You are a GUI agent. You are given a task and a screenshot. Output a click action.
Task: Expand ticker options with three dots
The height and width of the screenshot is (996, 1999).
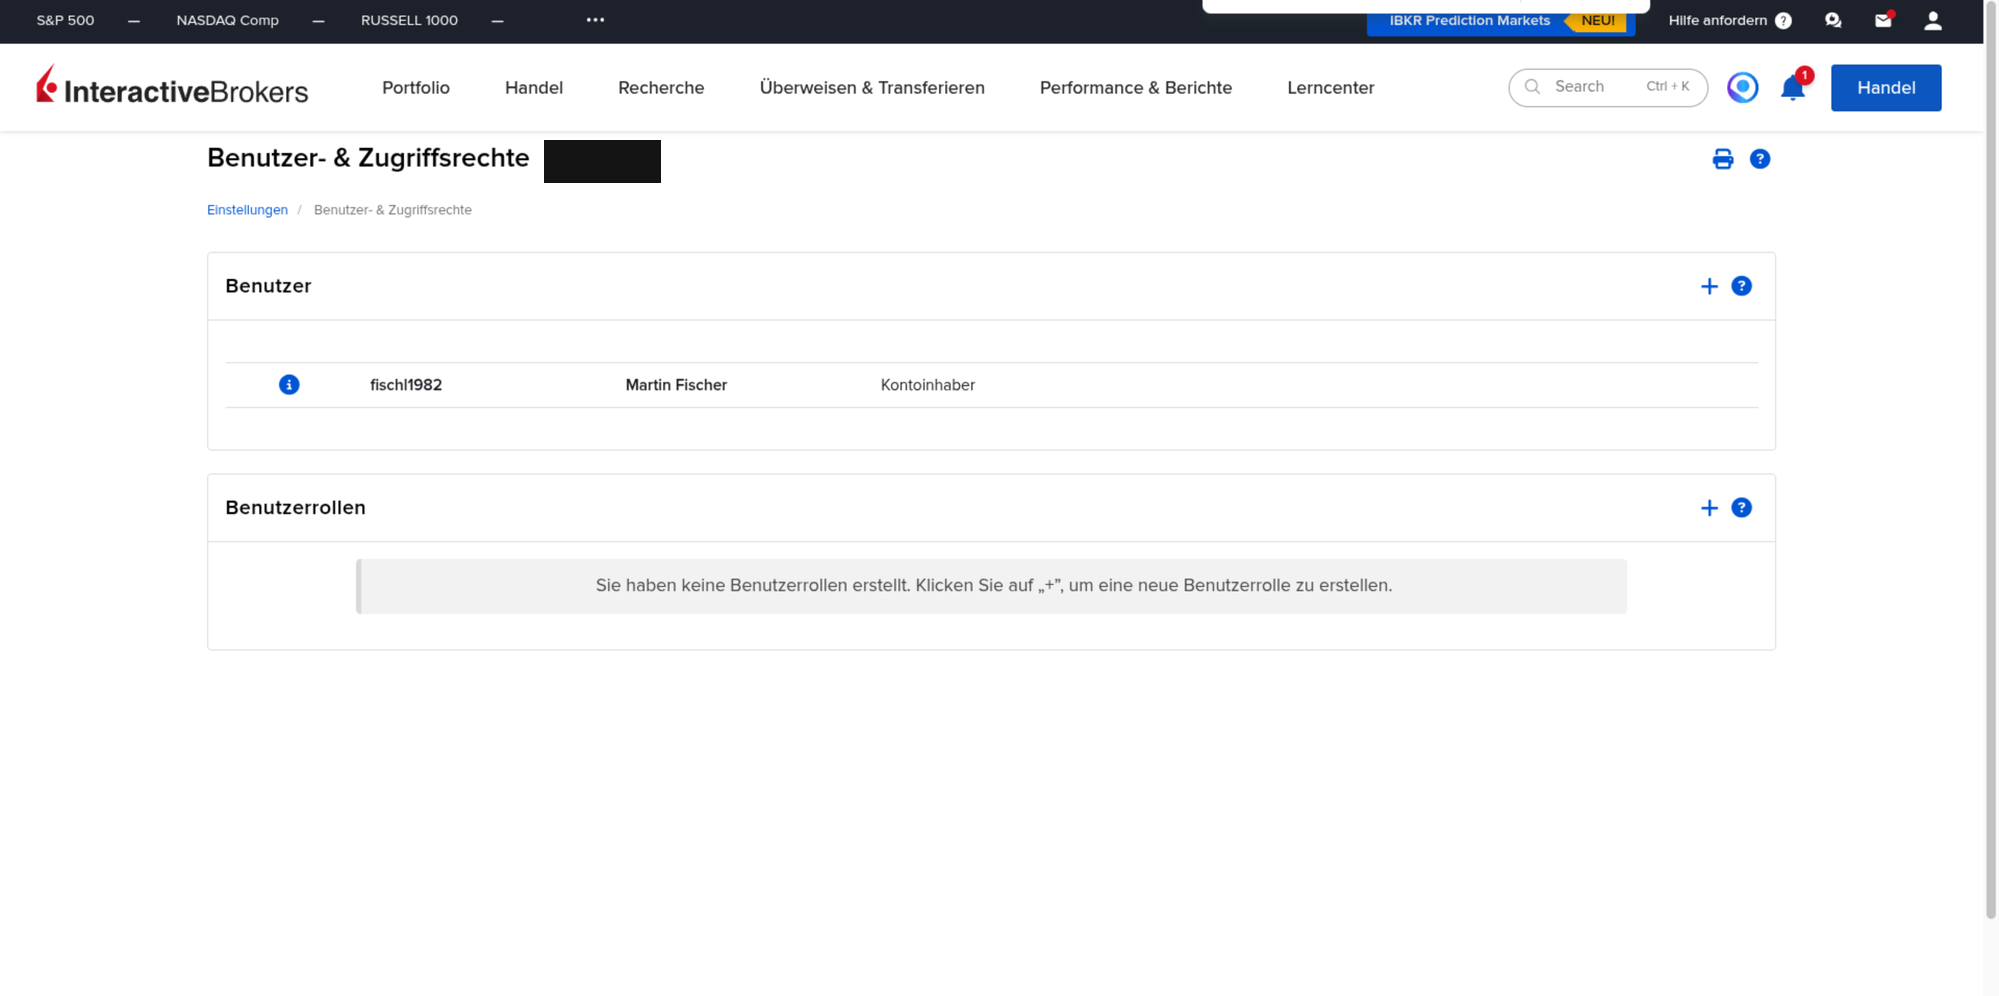tap(595, 20)
